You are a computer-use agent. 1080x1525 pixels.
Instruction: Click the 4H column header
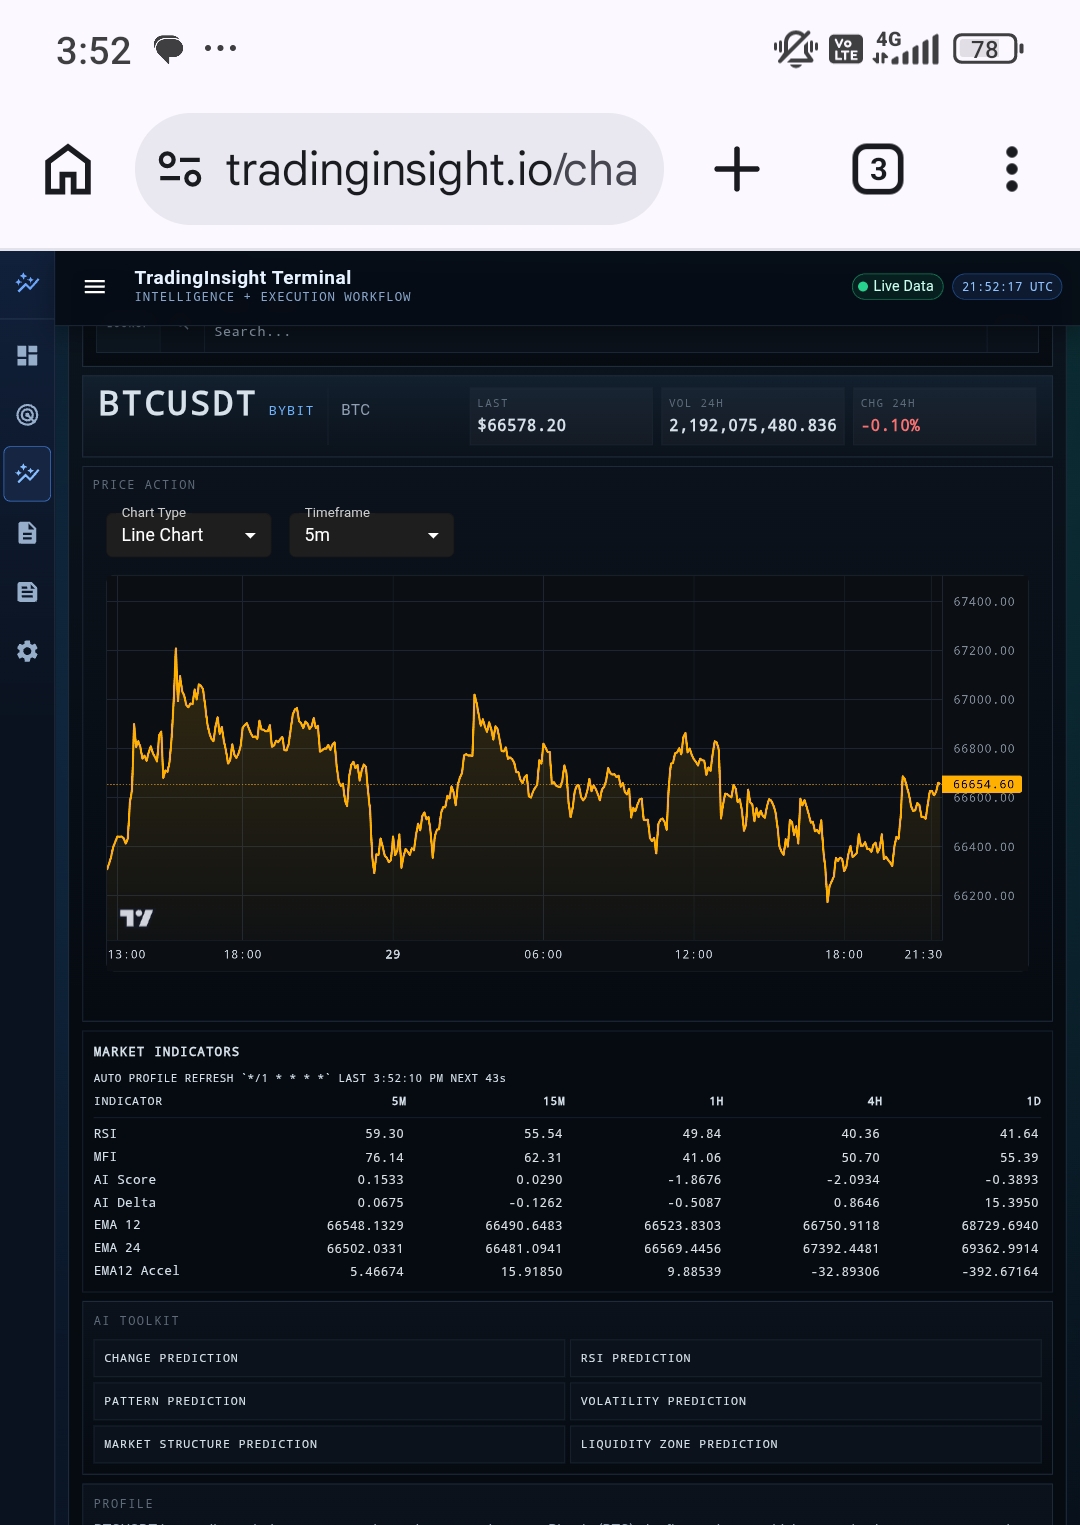875,1101
